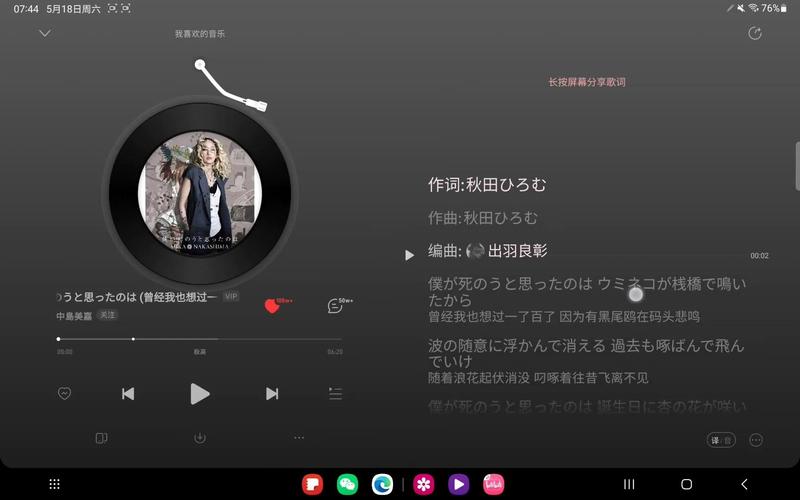Open the three-dots more menu under controls
800x500 pixels.
tap(299, 437)
